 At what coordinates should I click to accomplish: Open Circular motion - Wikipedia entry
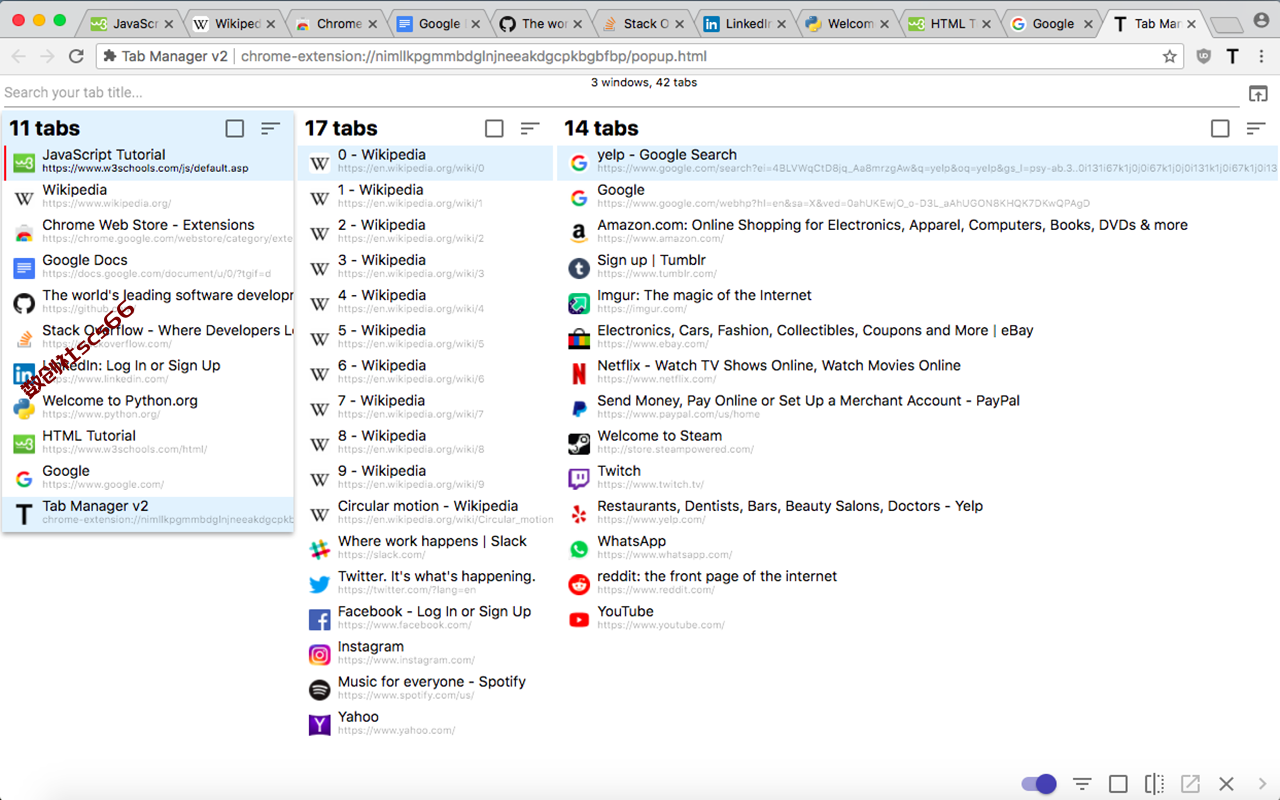coord(426,513)
